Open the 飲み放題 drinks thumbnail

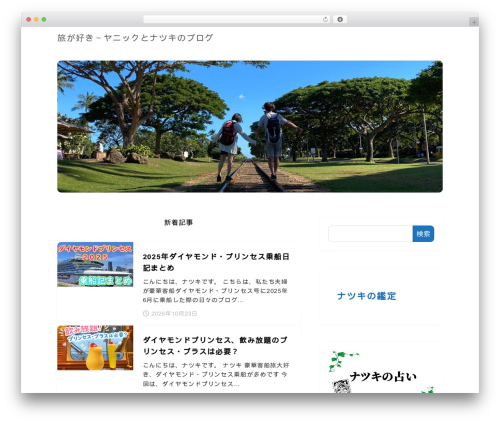coord(95,348)
